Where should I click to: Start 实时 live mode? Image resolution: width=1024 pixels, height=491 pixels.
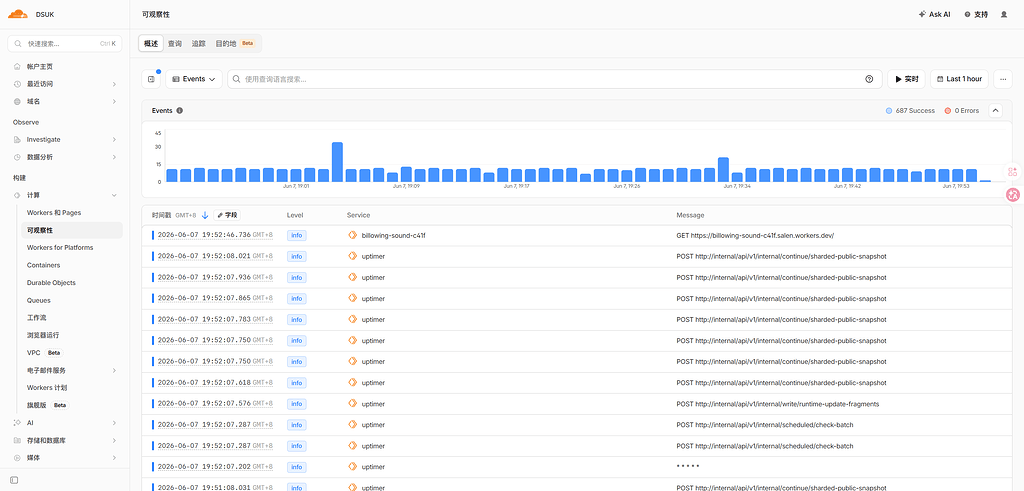click(906, 79)
